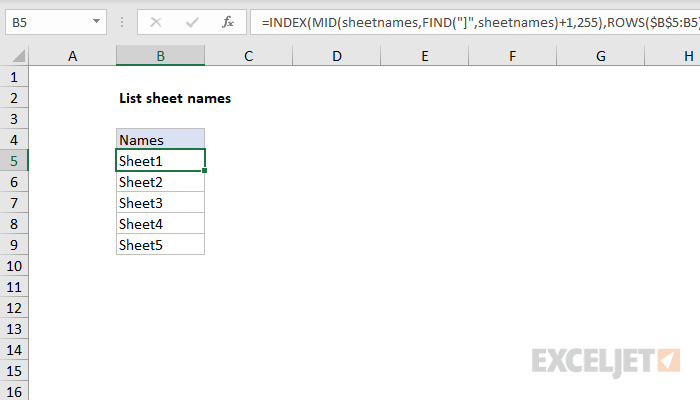
Task: Click the Names header cell
Action: (x=160, y=140)
